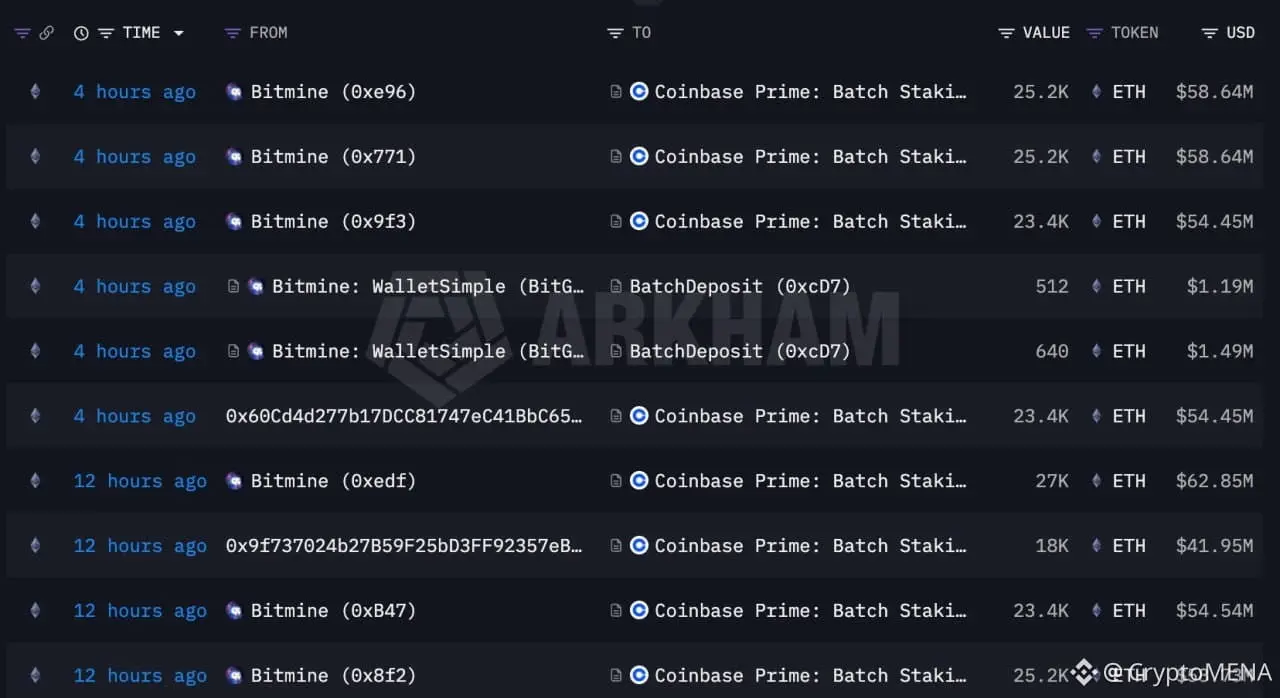This screenshot has height=698, width=1280.
Task: Open Bitmine (0xedf) sender link
Action: (x=333, y=481)
